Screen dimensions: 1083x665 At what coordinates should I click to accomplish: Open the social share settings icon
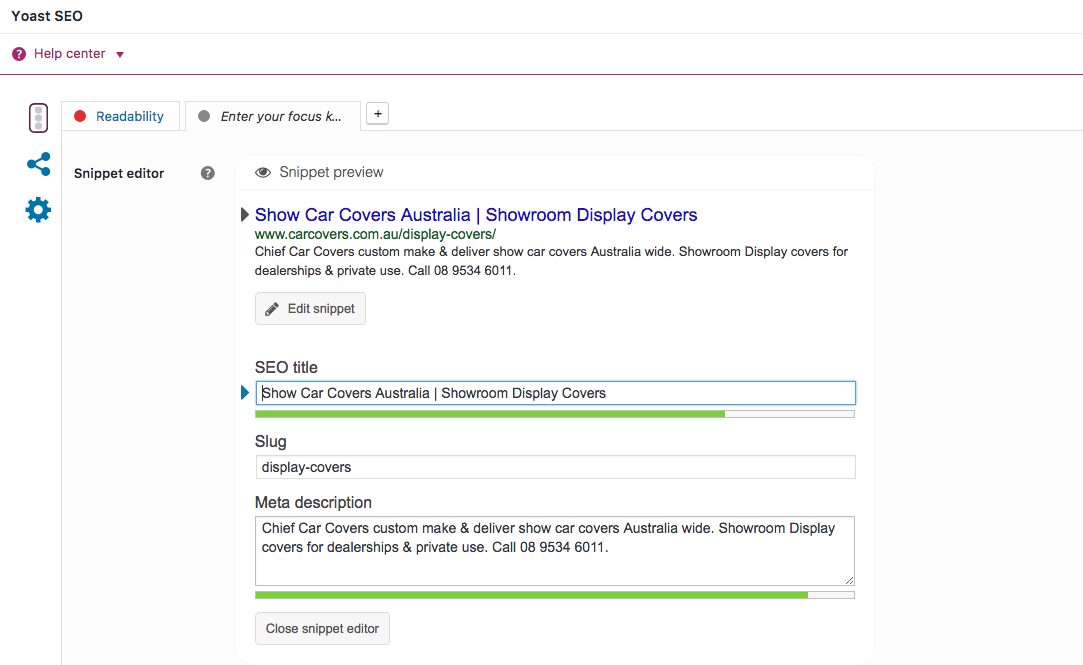pyautogui.click(x=39, y=164)
